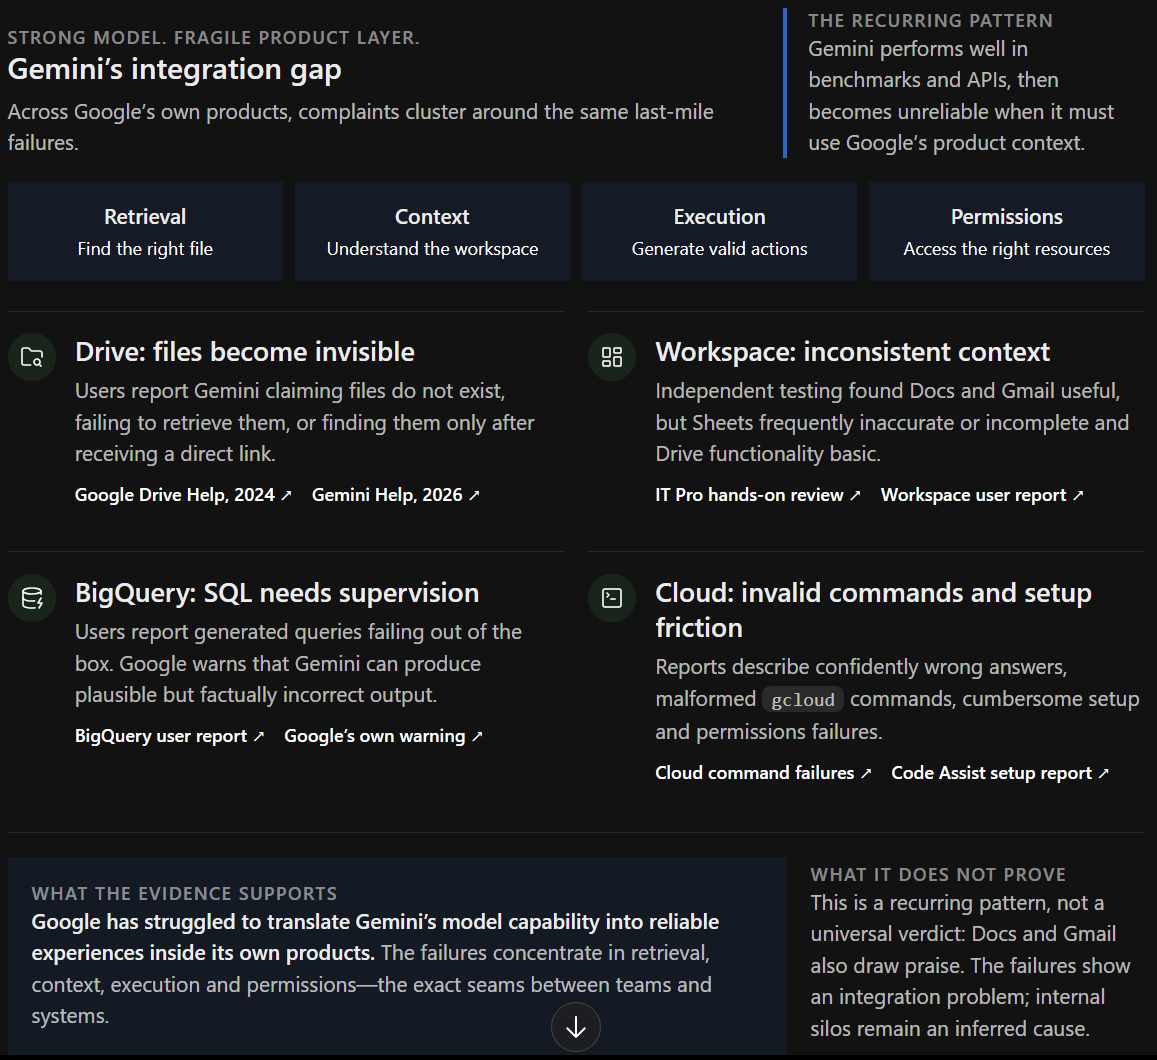Viewport: 1157px width, 1060px height.
Task: Click the 'Find the right file' subtitle
Action: pyautogui.click(x=145, y=249)
